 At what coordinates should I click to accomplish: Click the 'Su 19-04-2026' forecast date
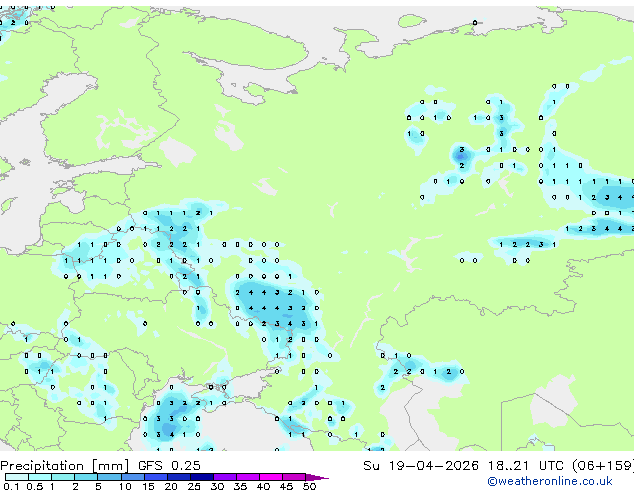click(421, 466)
